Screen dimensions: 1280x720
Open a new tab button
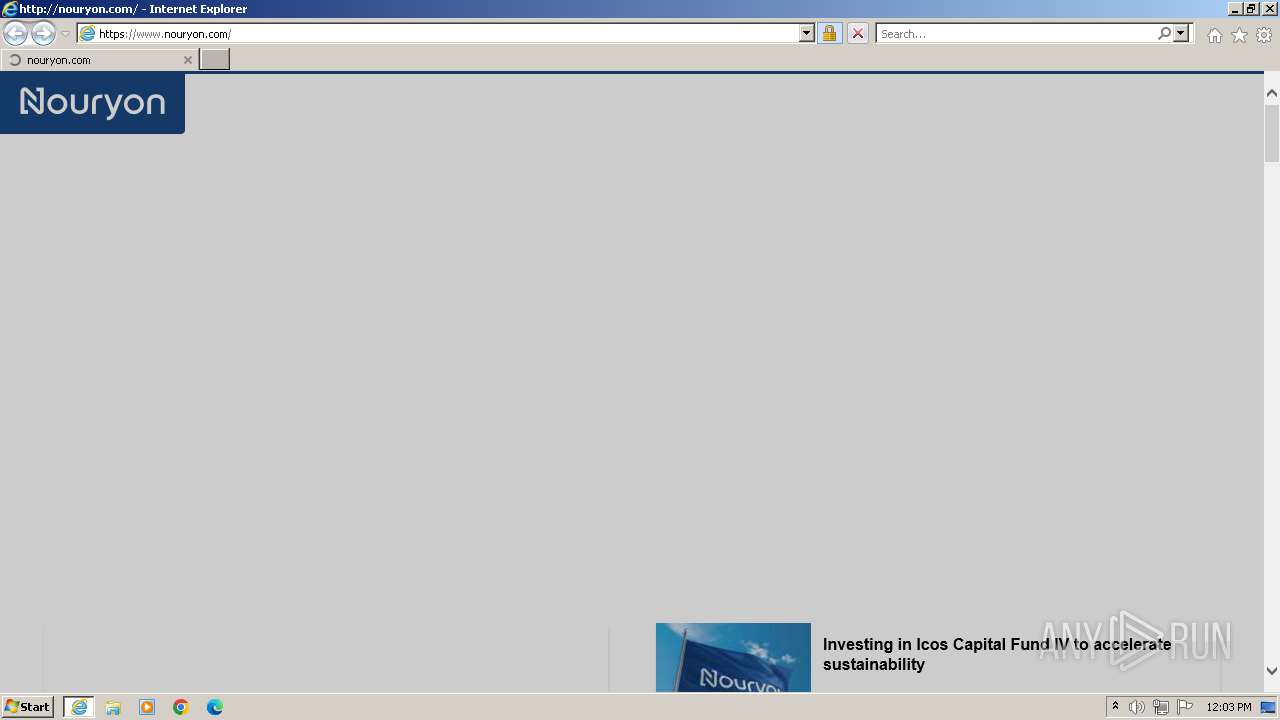coord(215,60)
